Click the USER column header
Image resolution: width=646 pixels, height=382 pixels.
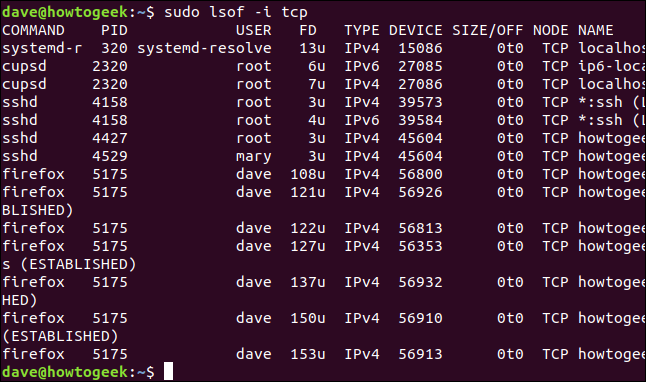point(254,30)
